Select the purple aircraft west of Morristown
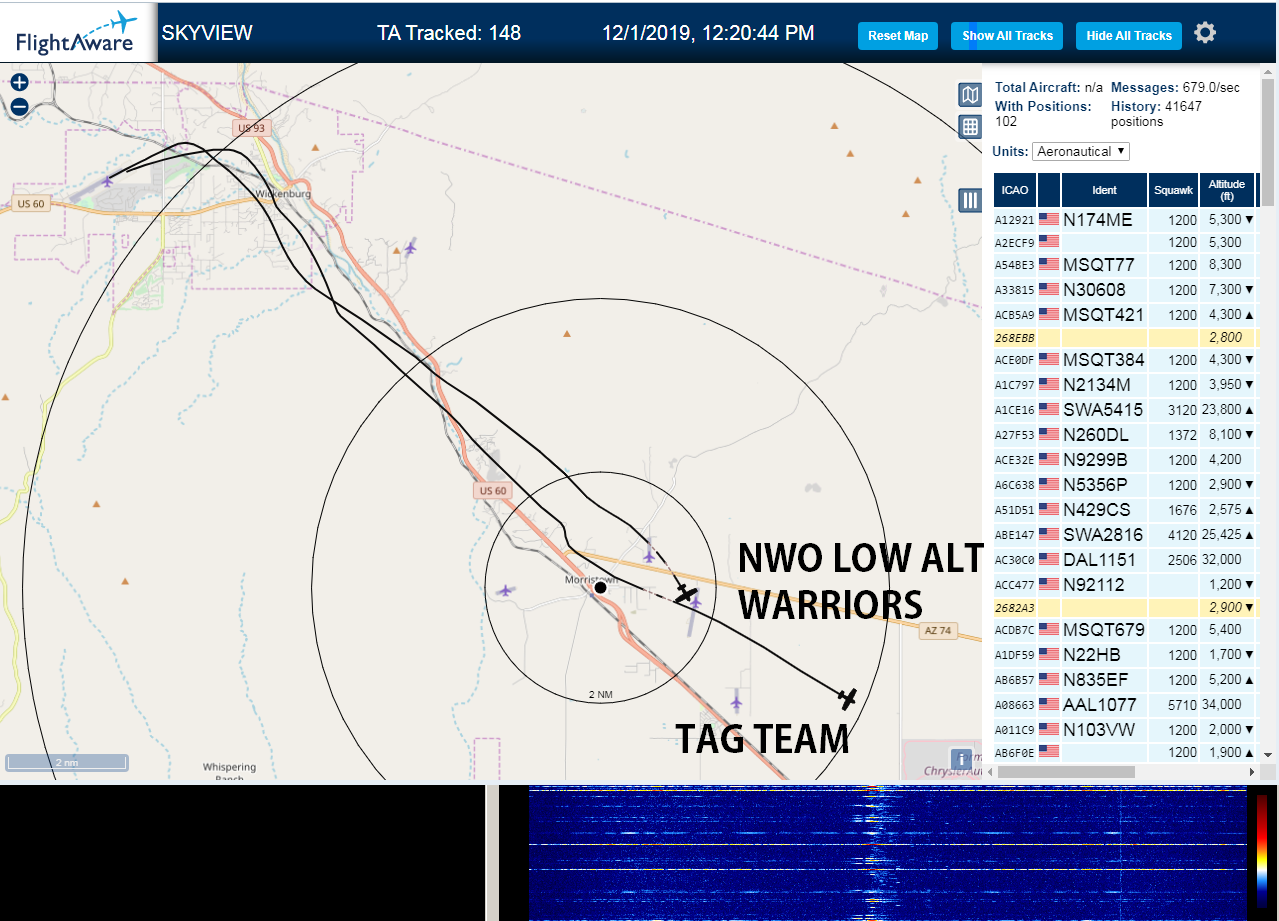 point(505,591)
